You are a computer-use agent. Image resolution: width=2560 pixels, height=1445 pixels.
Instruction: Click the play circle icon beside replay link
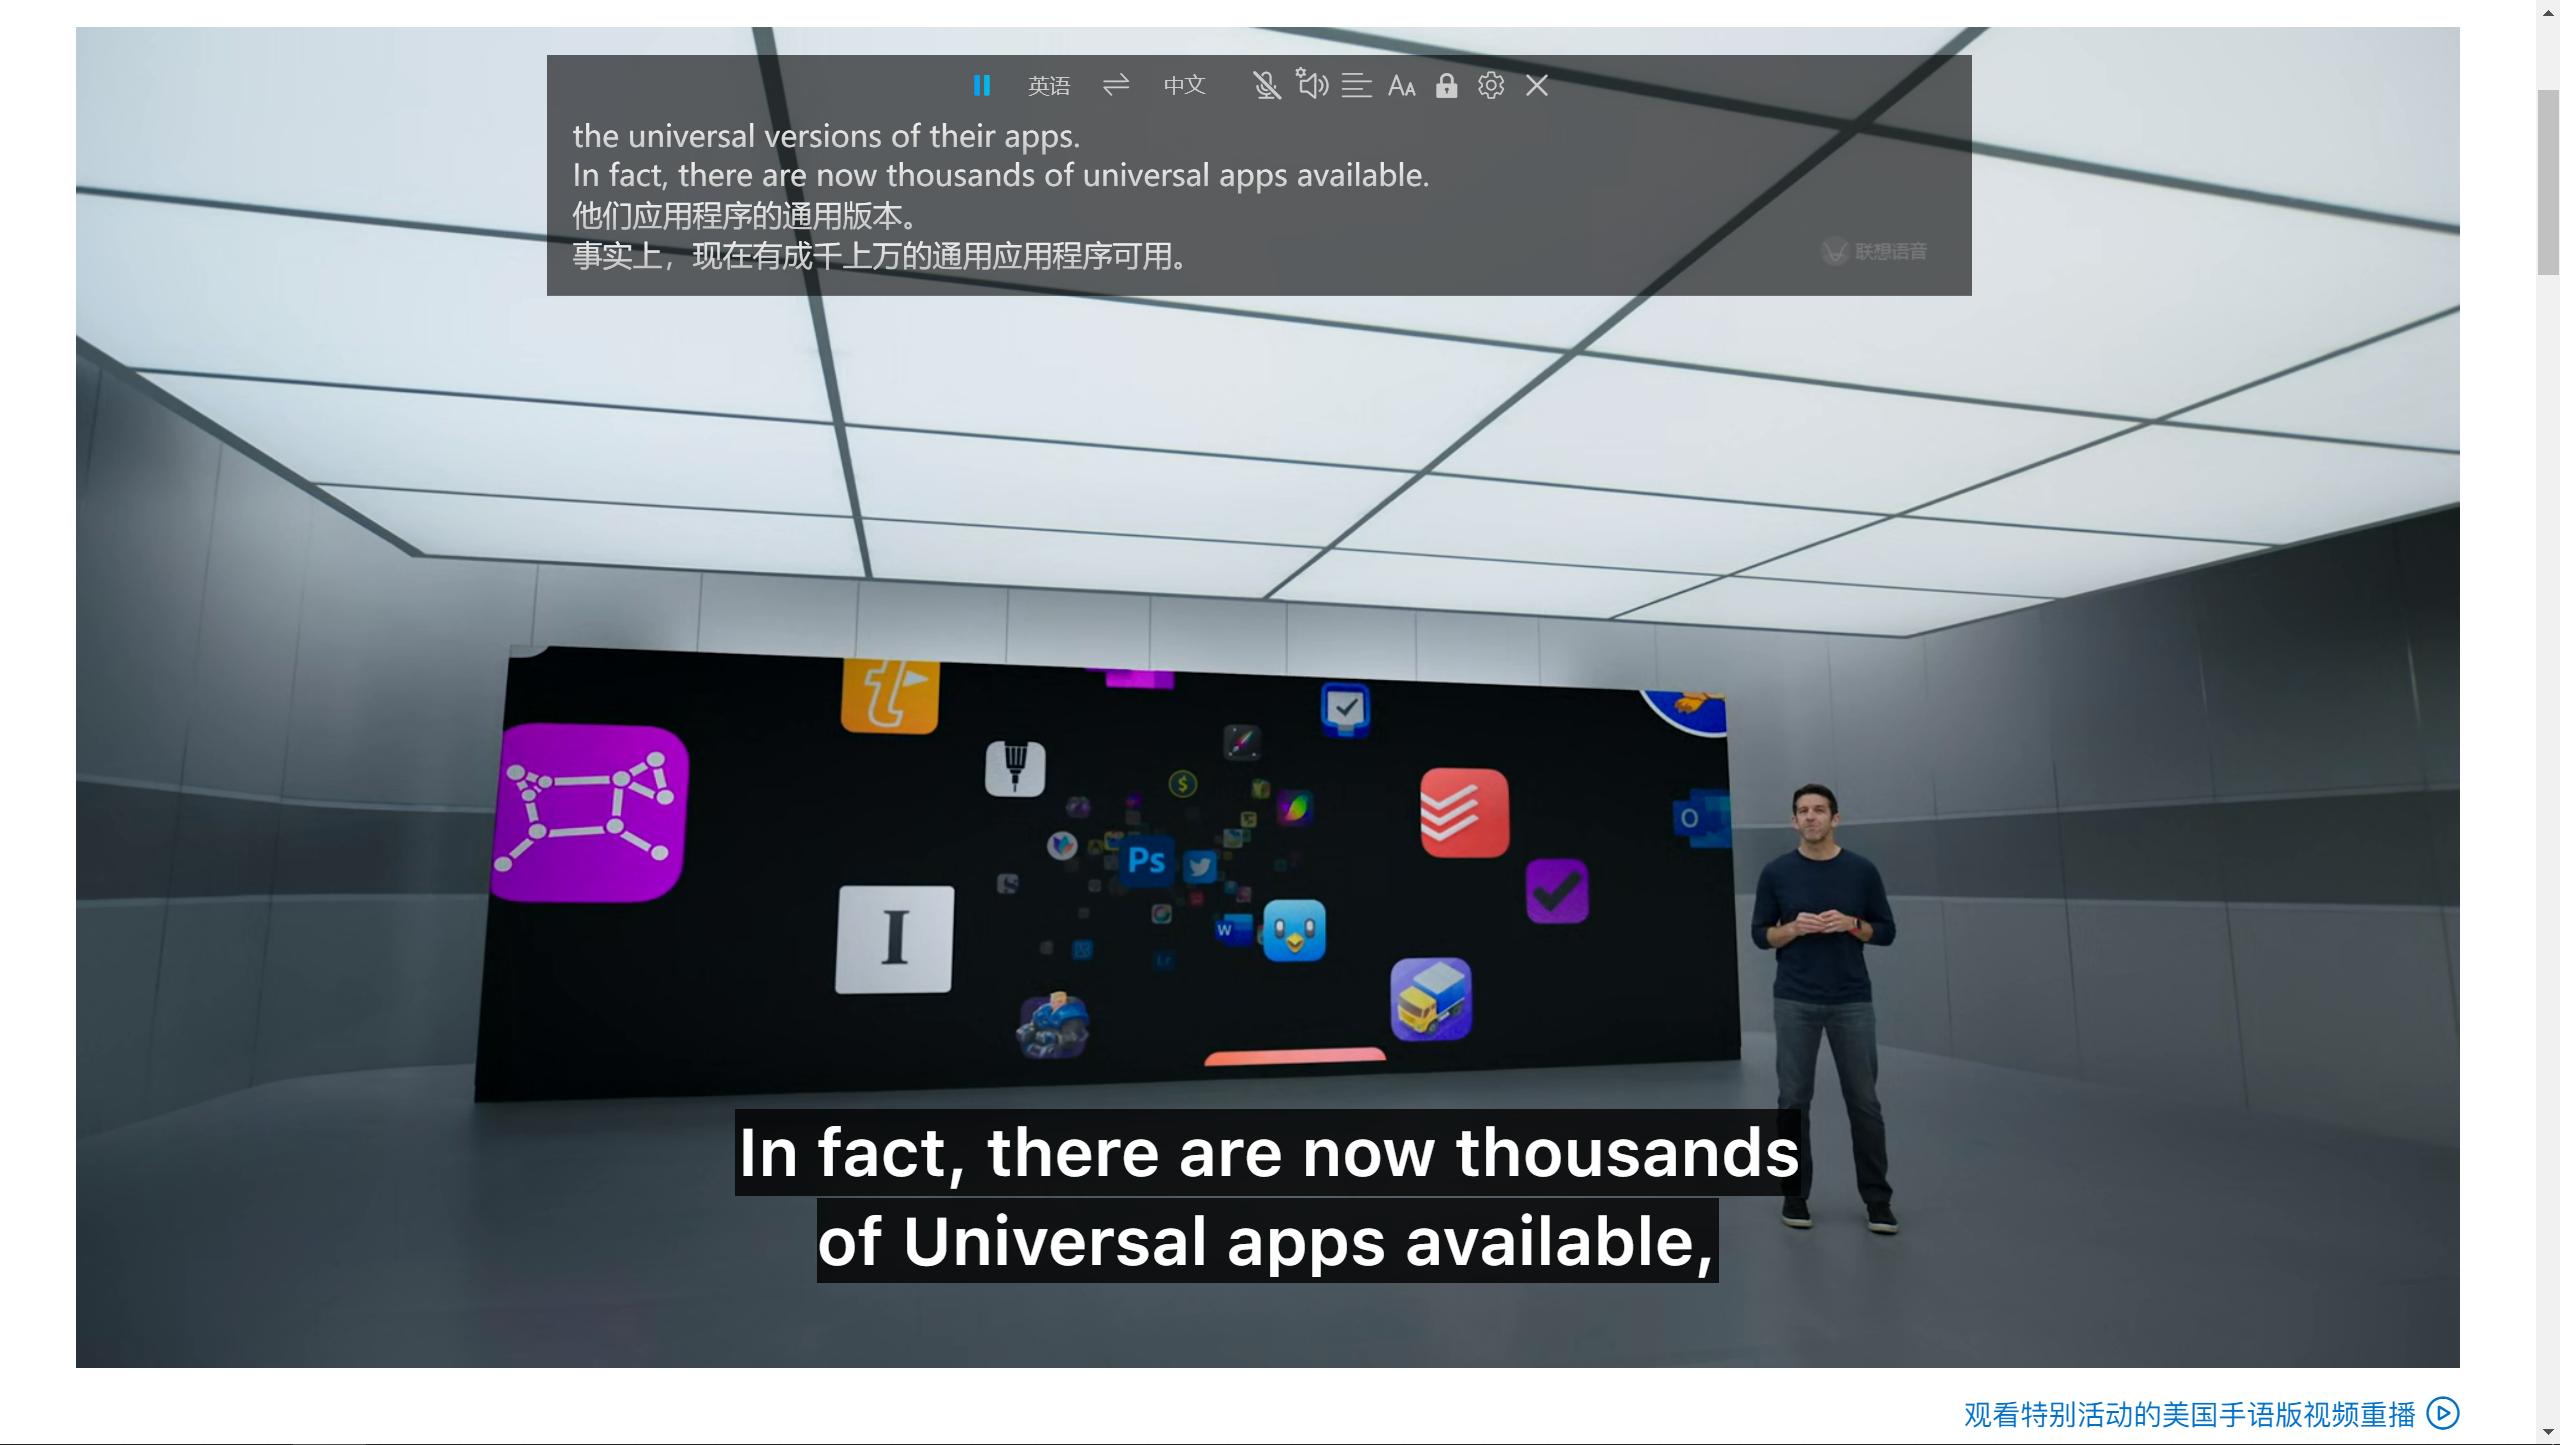(x=2443, y=1413)
